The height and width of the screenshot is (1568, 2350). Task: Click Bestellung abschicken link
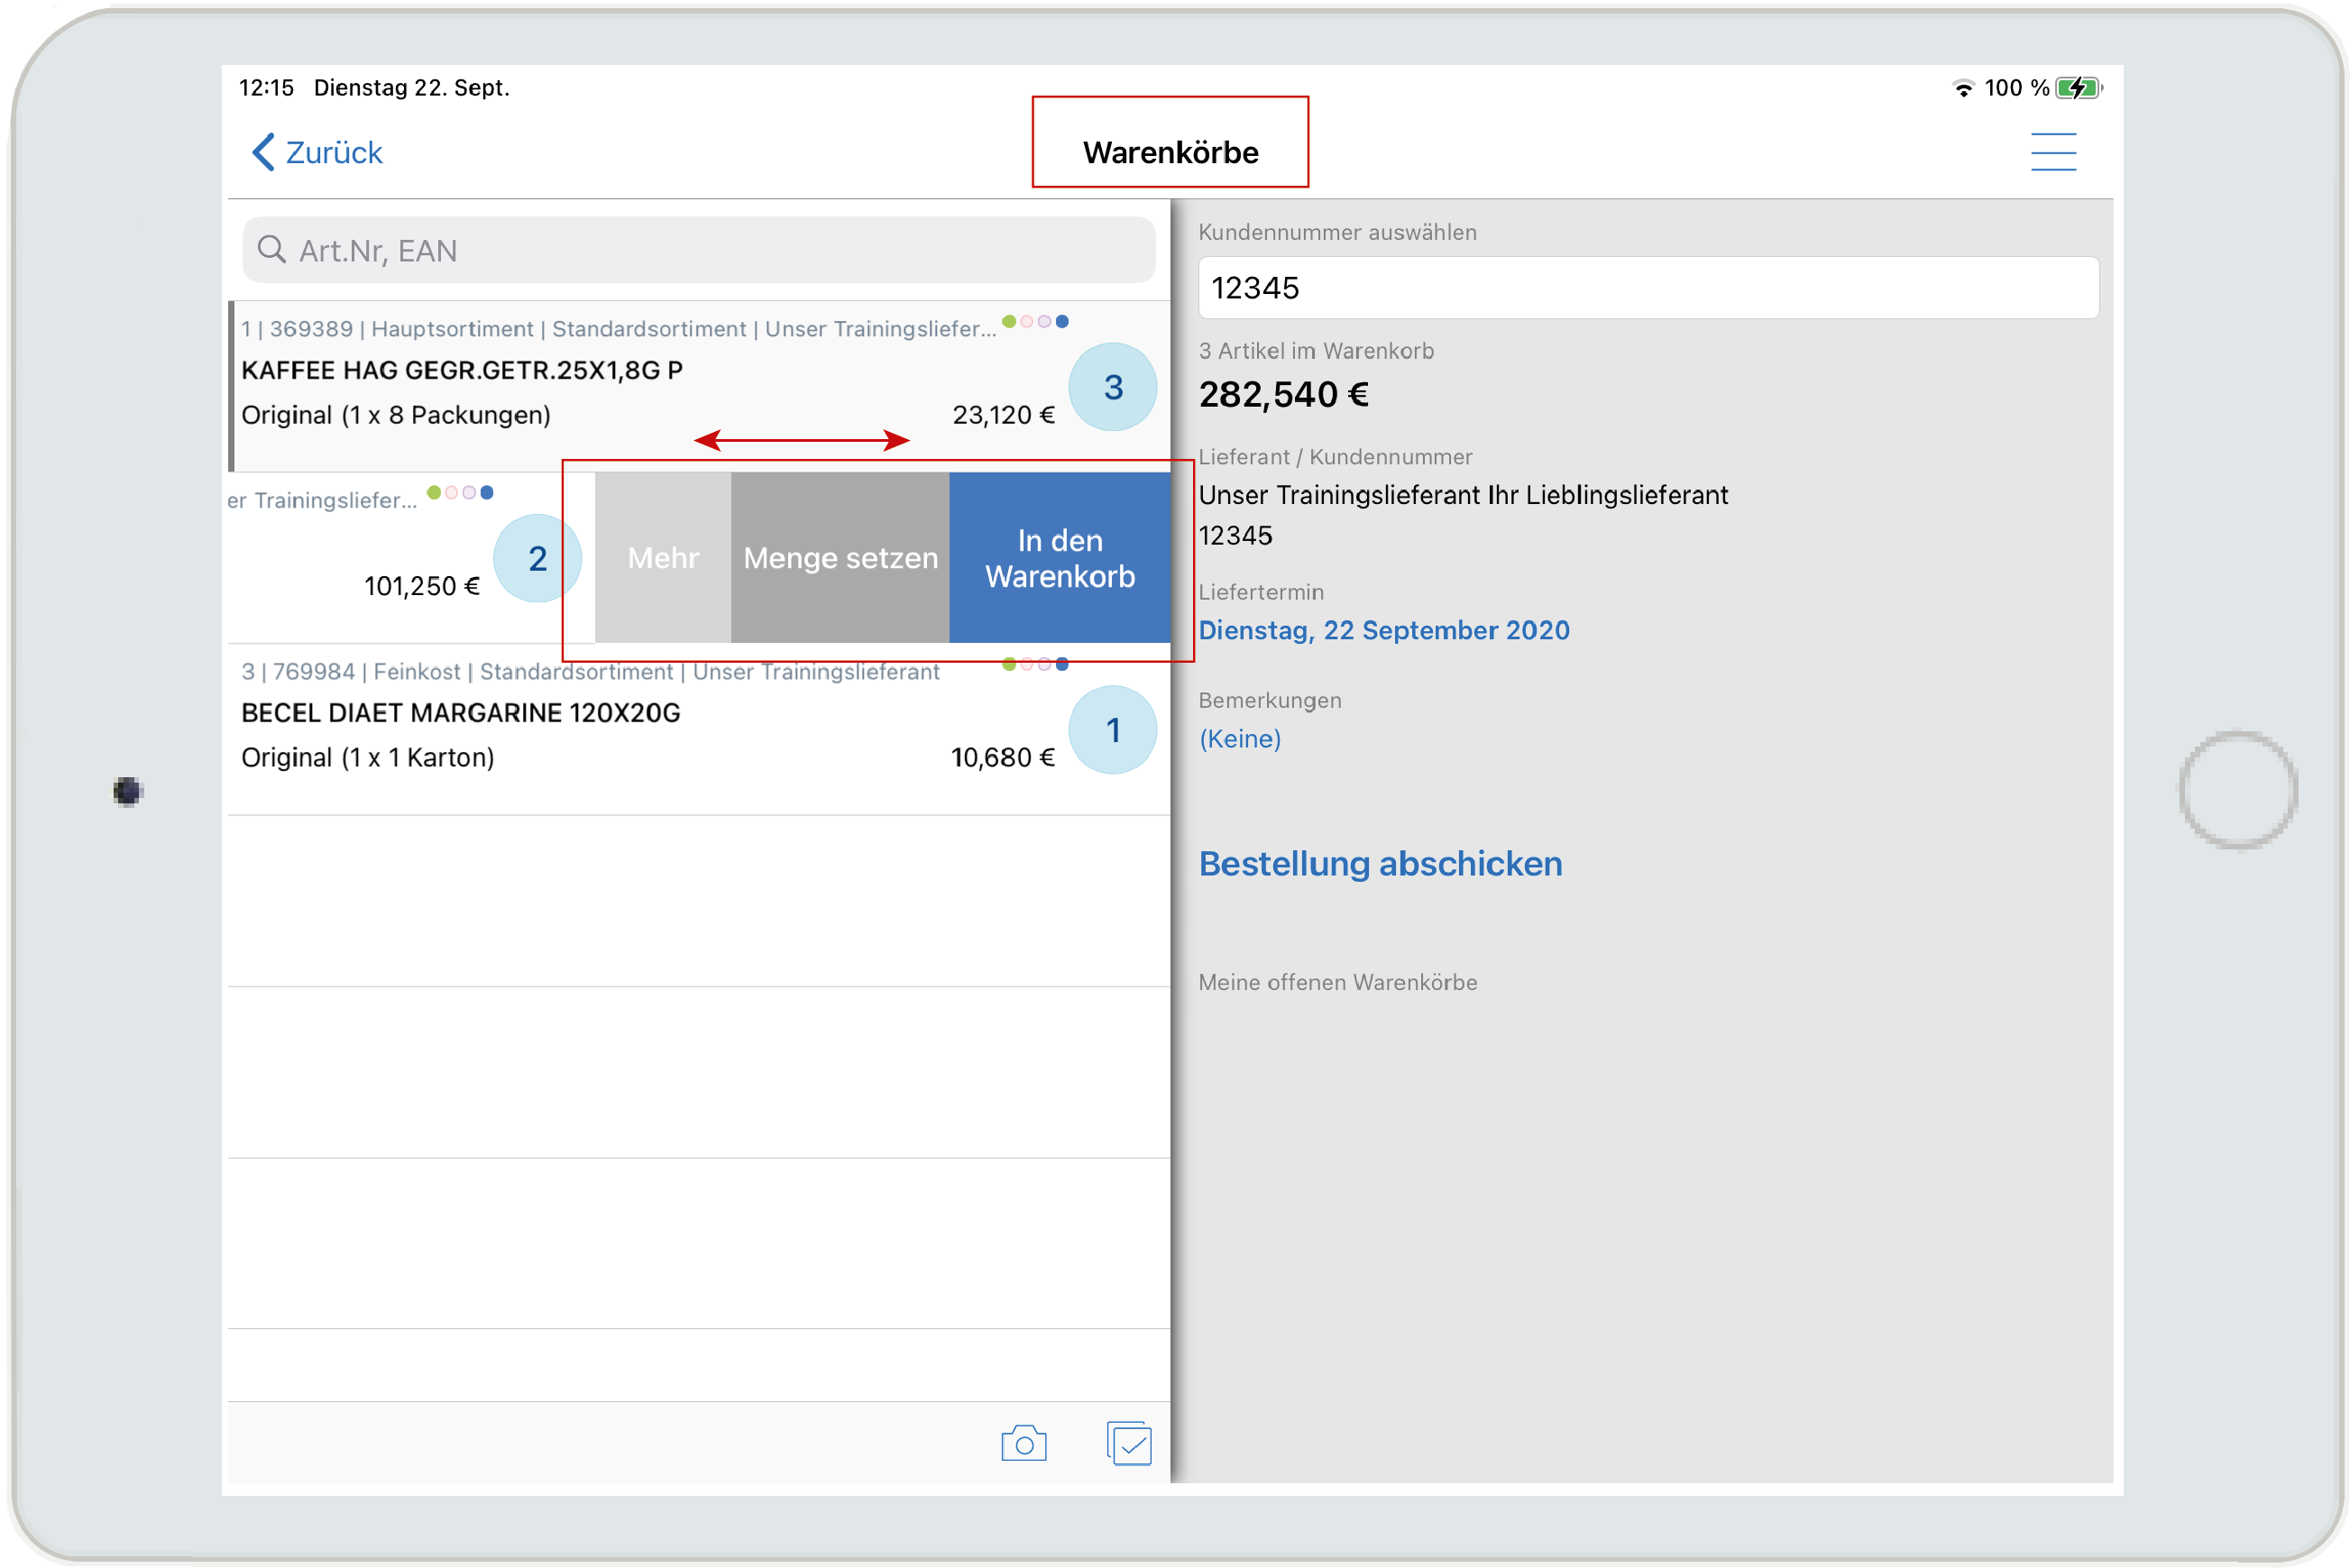click(x=1379, y=863)
